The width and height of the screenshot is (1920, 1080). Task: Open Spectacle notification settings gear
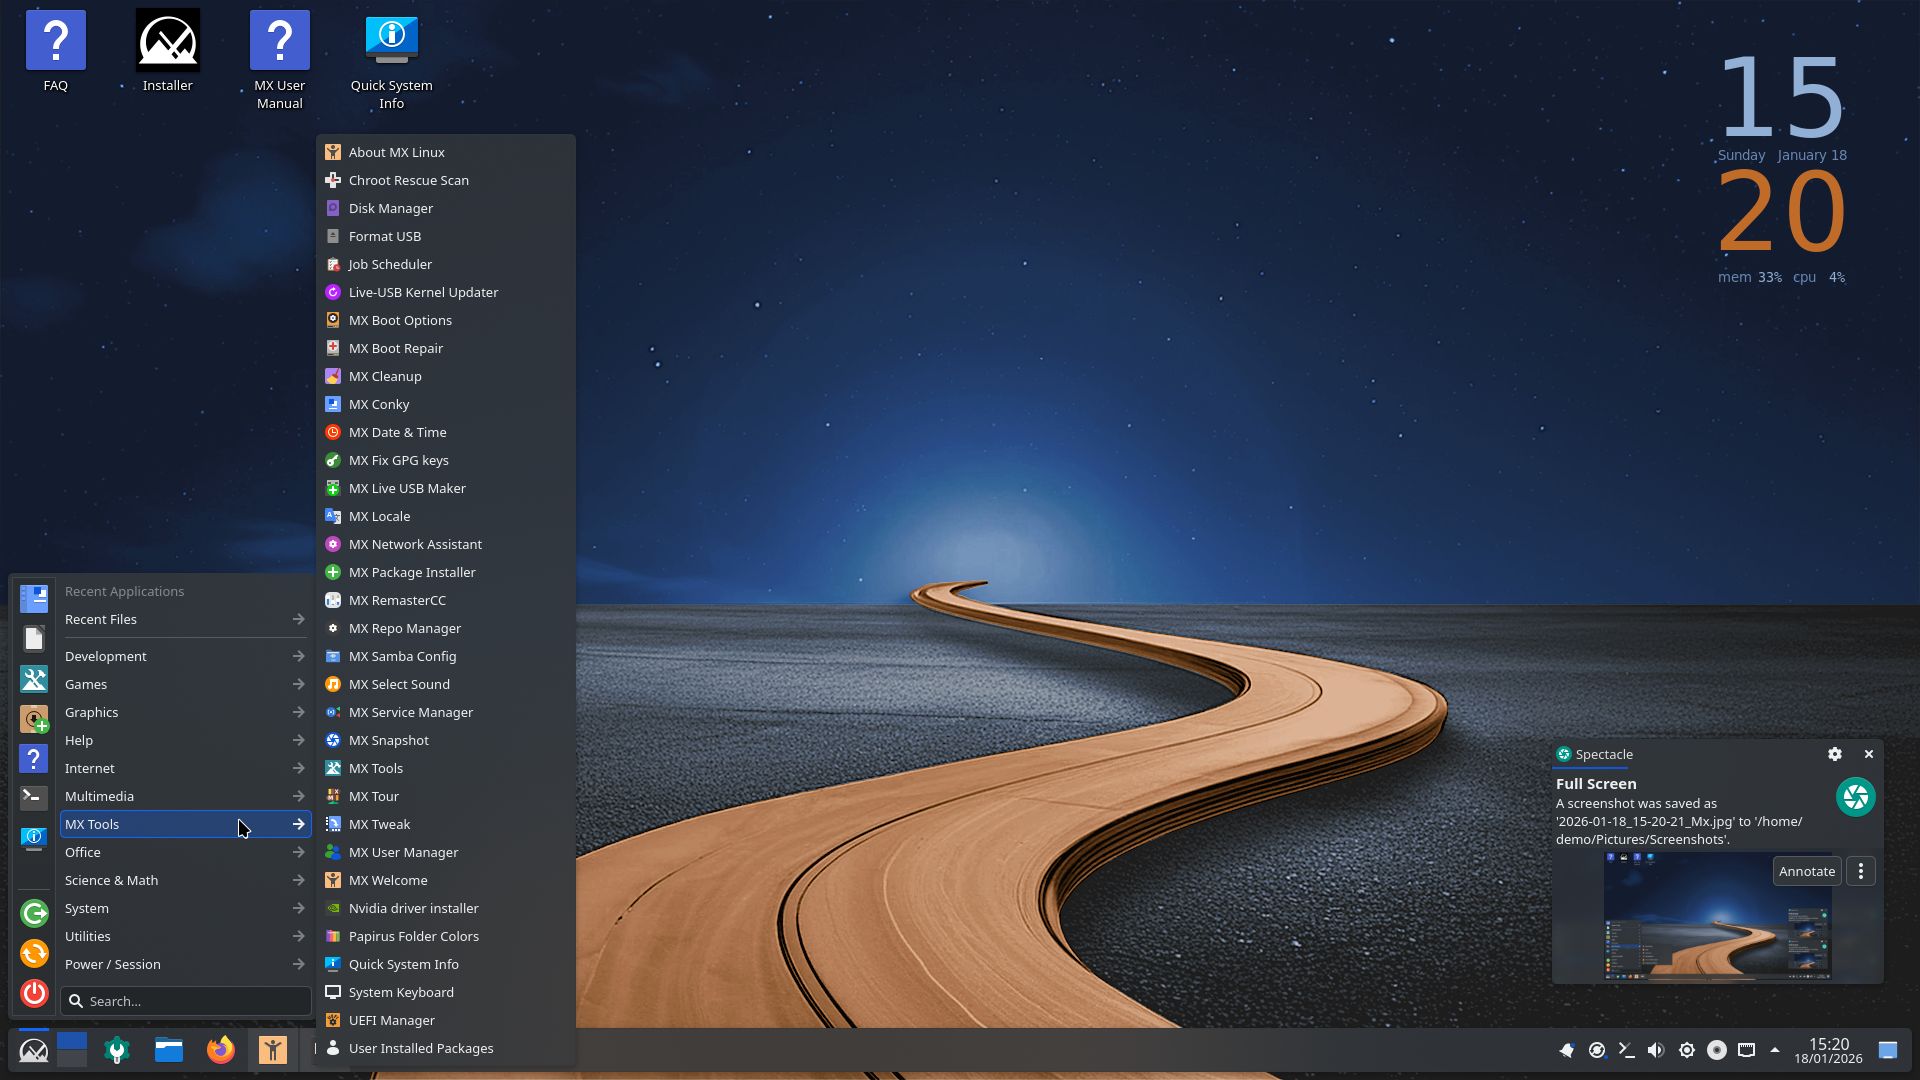click(x=1834, y=754)
